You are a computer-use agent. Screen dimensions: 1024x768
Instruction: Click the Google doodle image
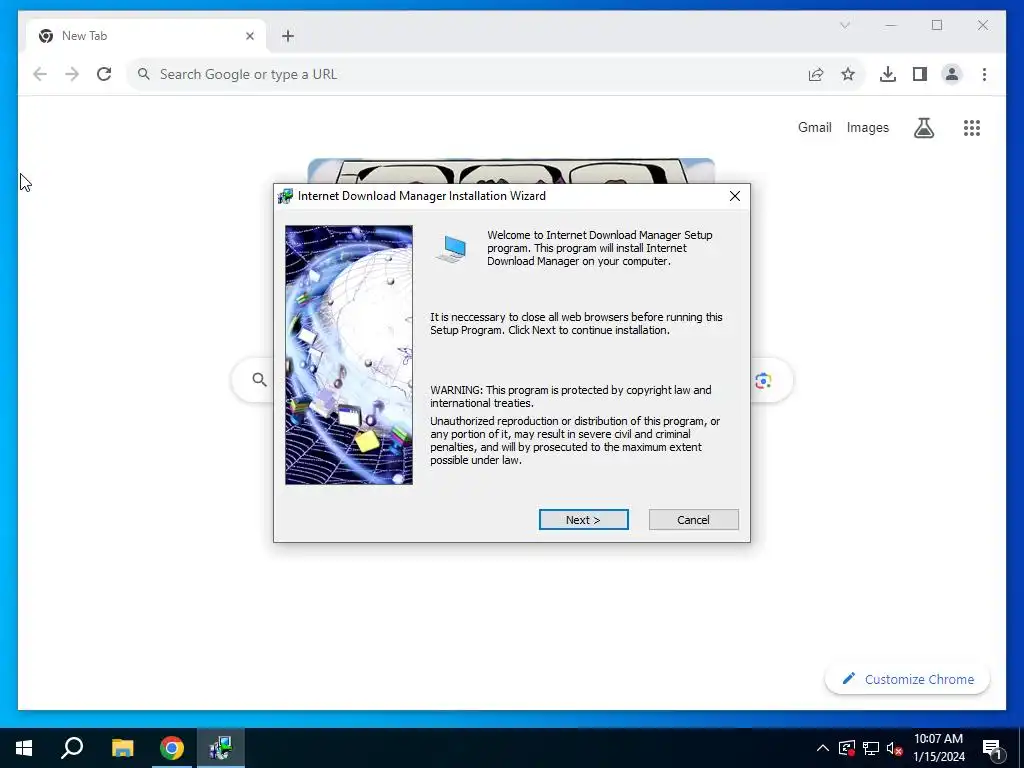point(511,171)
